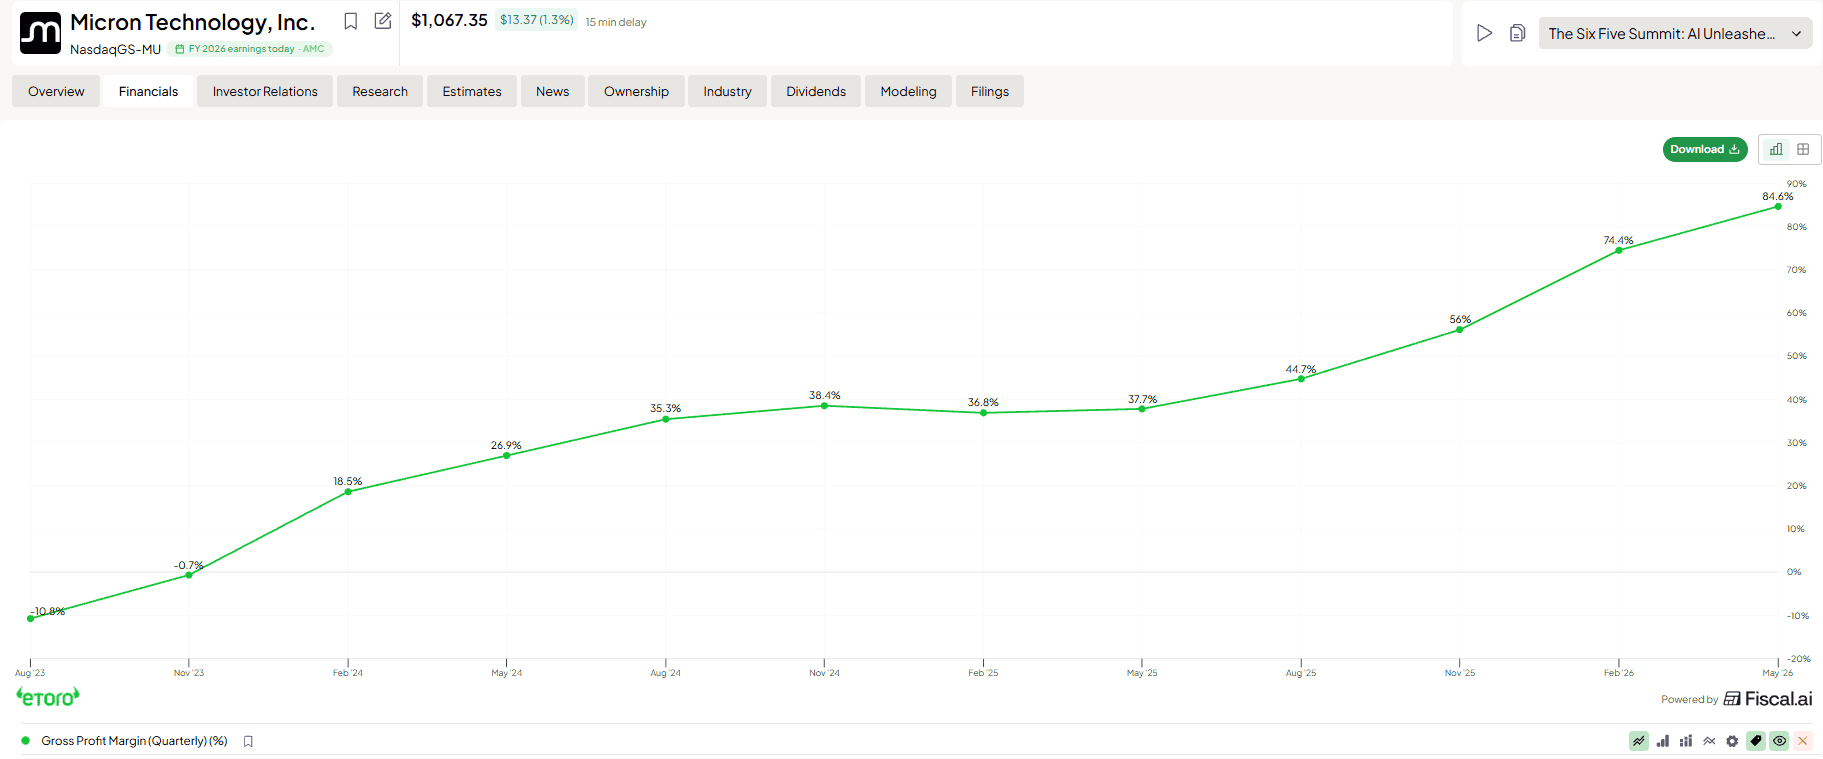This screenshot has height=759, width=1823.
Task: Click the FY 2026 earnings today badge
Action: [250, 49]
